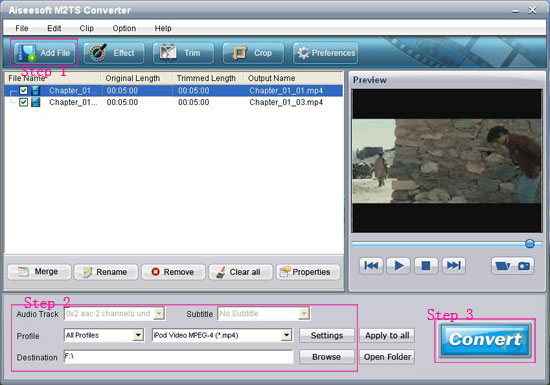550x385 pixels.
Task: Take a snapshot with the camera icon
Action: coord(524,266)
